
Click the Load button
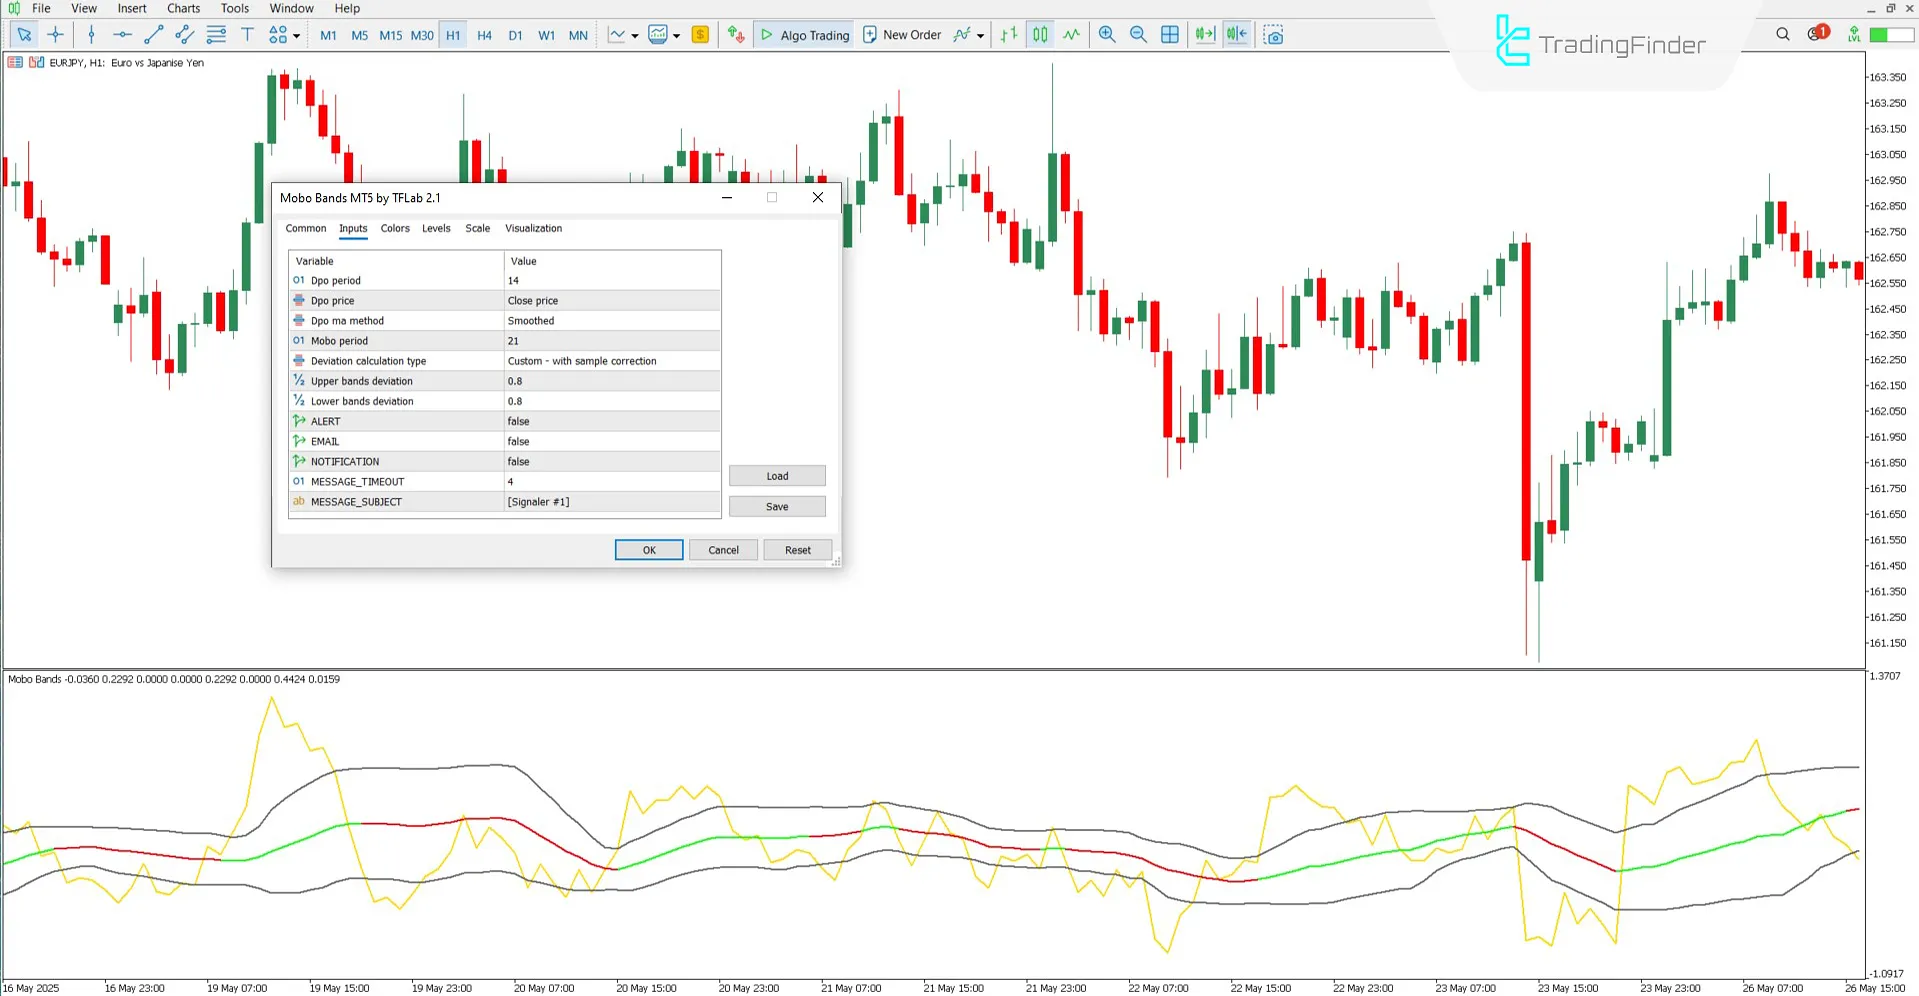point(777,475)
